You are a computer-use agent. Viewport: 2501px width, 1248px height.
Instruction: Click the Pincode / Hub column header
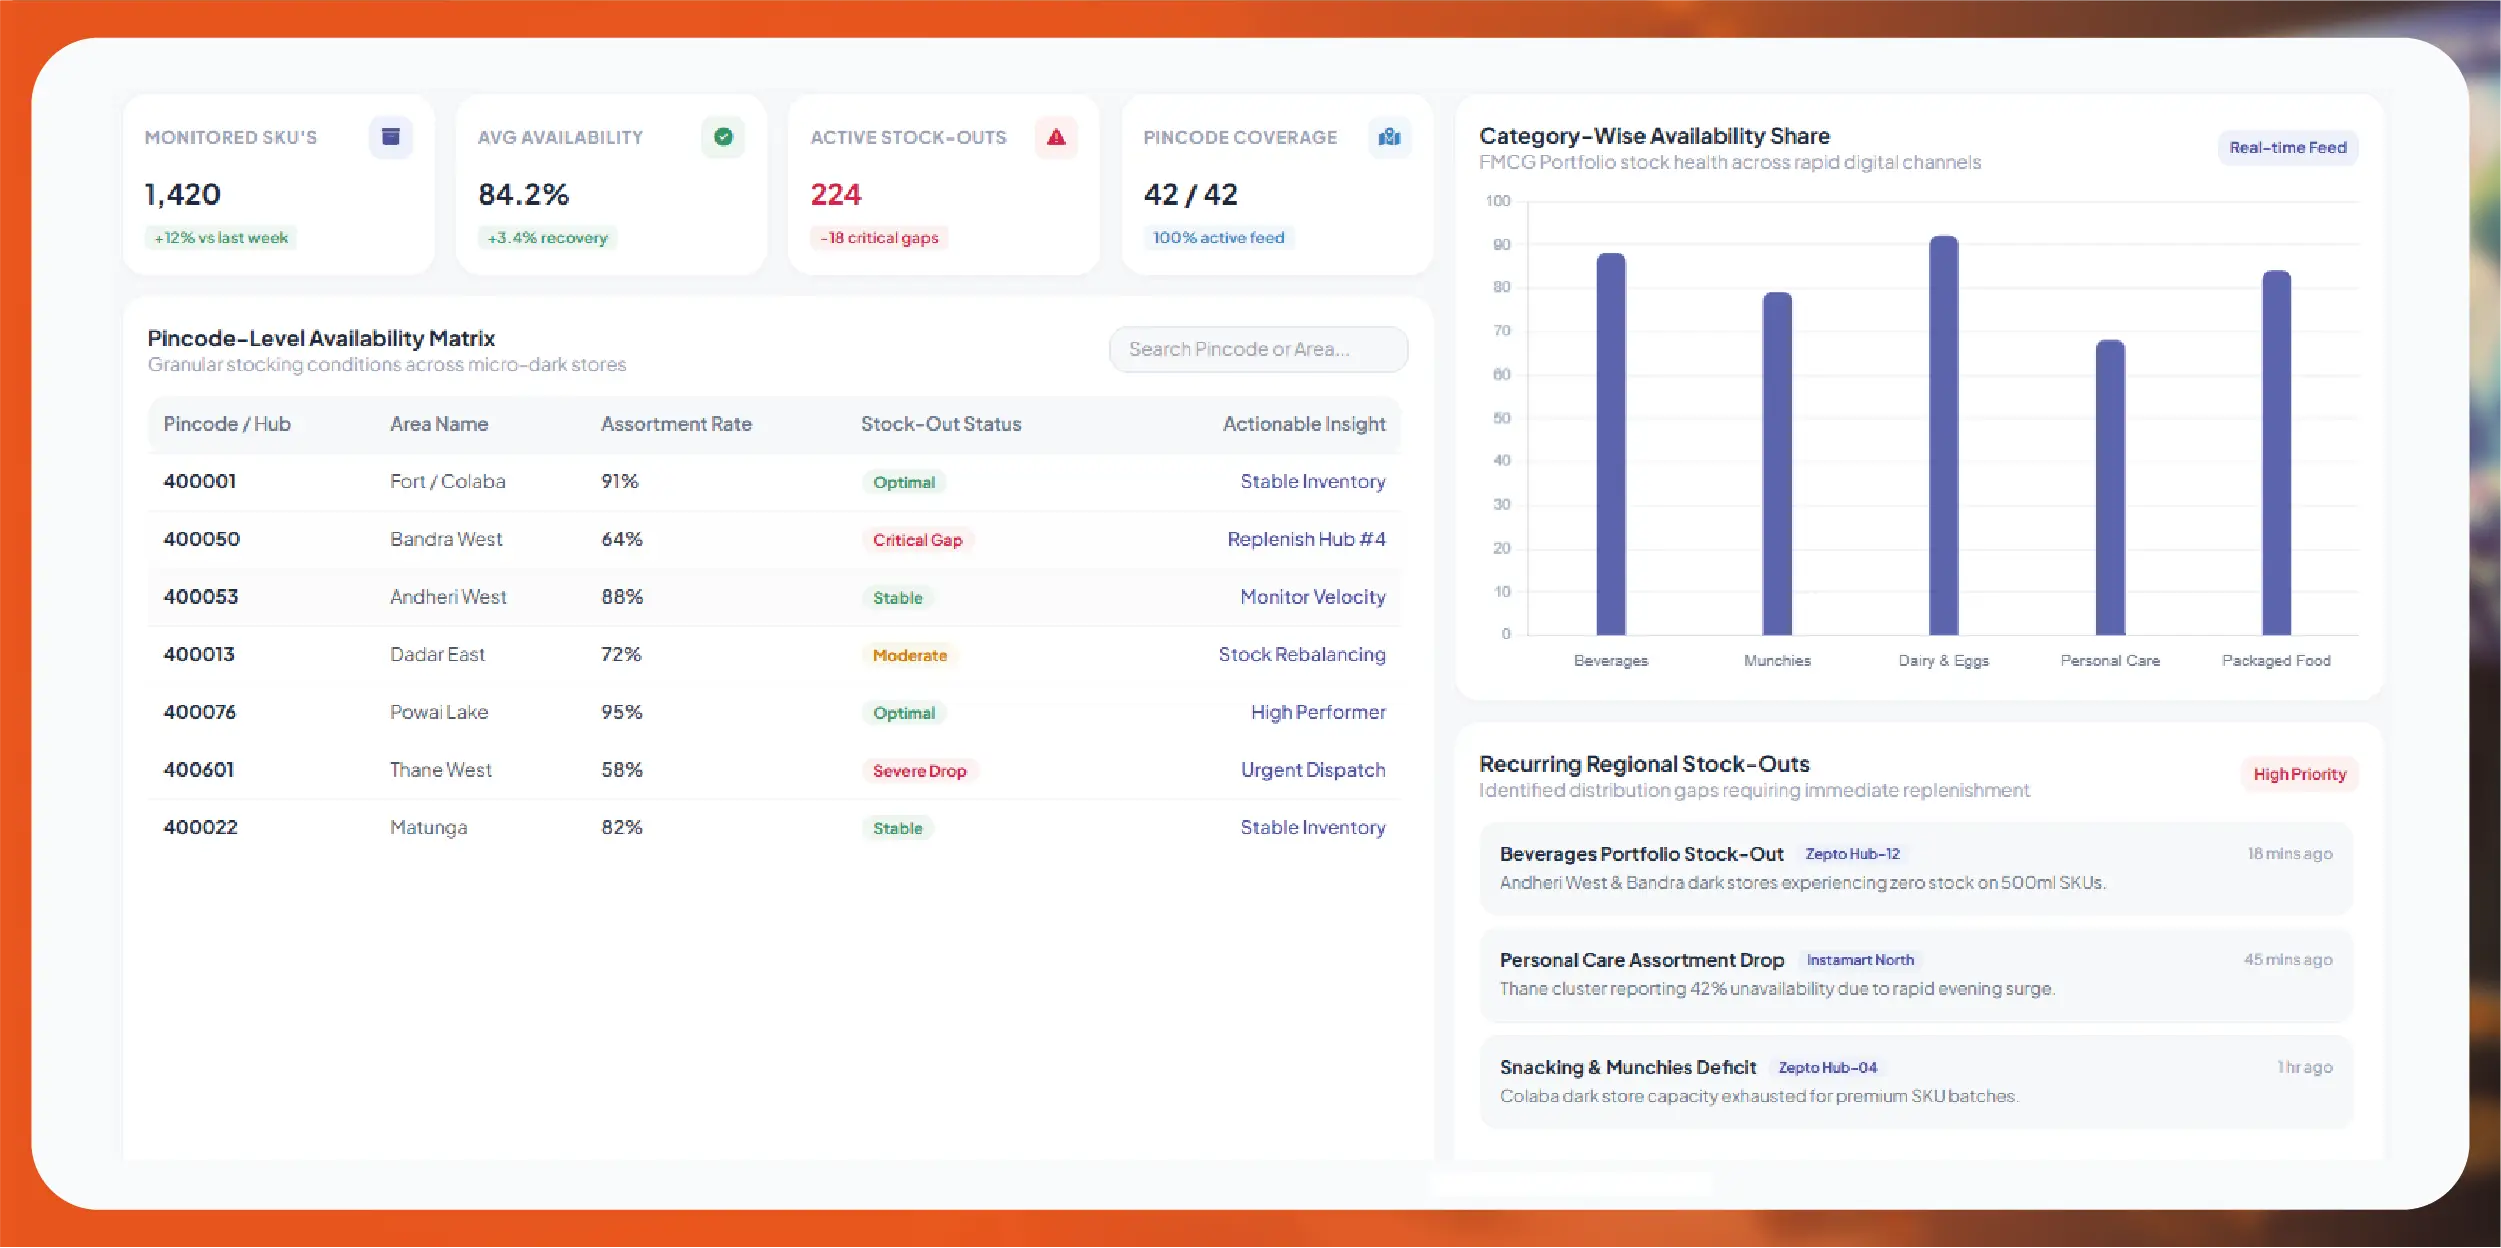pos(227,424)
